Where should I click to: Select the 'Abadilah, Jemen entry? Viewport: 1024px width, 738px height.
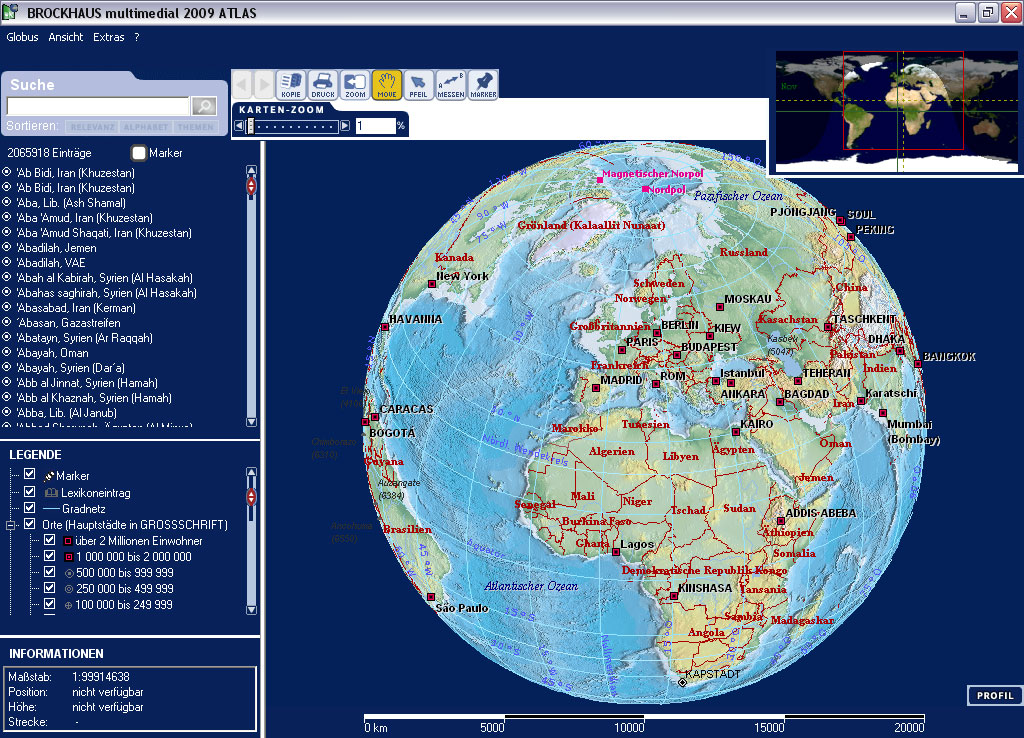tap(56, 248)
